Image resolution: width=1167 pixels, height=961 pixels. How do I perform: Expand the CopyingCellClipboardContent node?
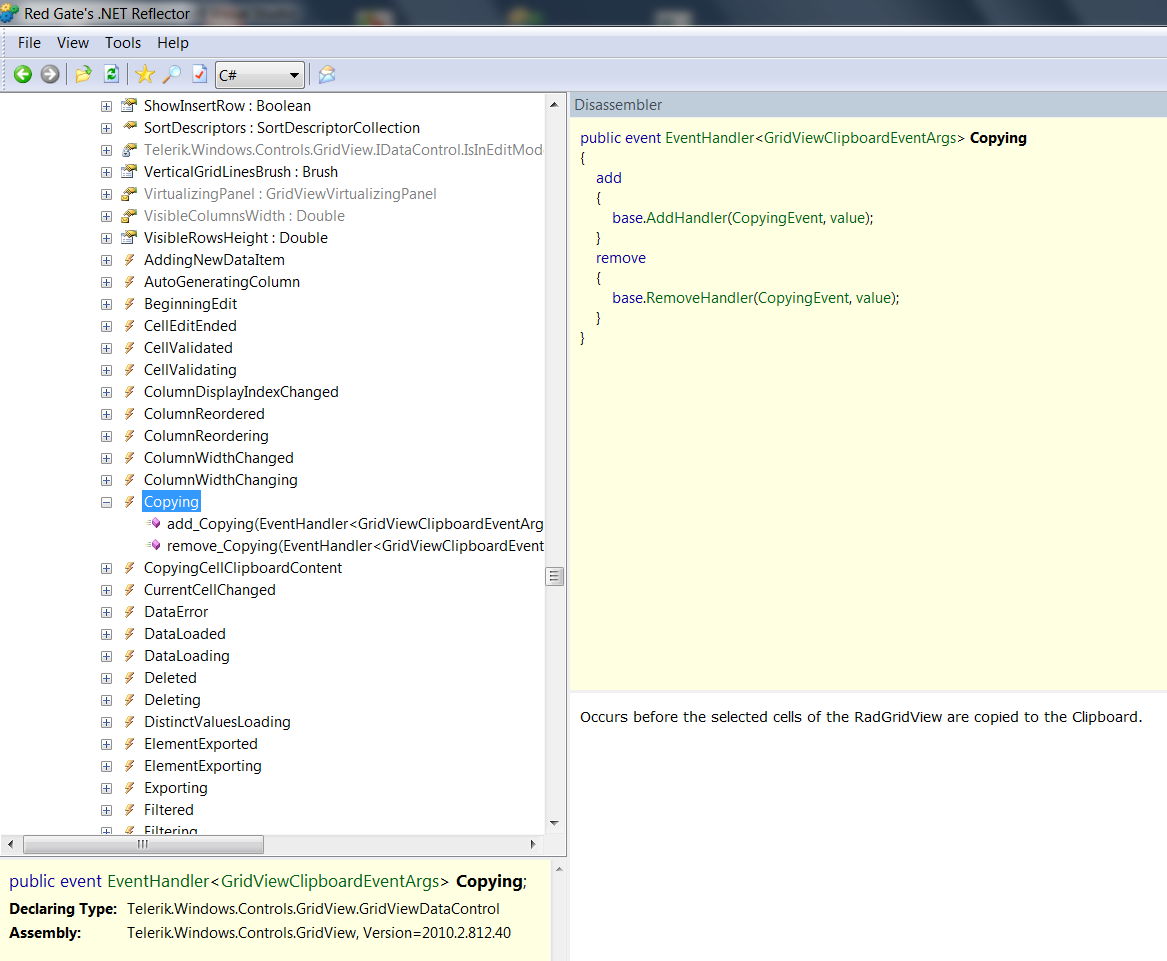point(106,569)
